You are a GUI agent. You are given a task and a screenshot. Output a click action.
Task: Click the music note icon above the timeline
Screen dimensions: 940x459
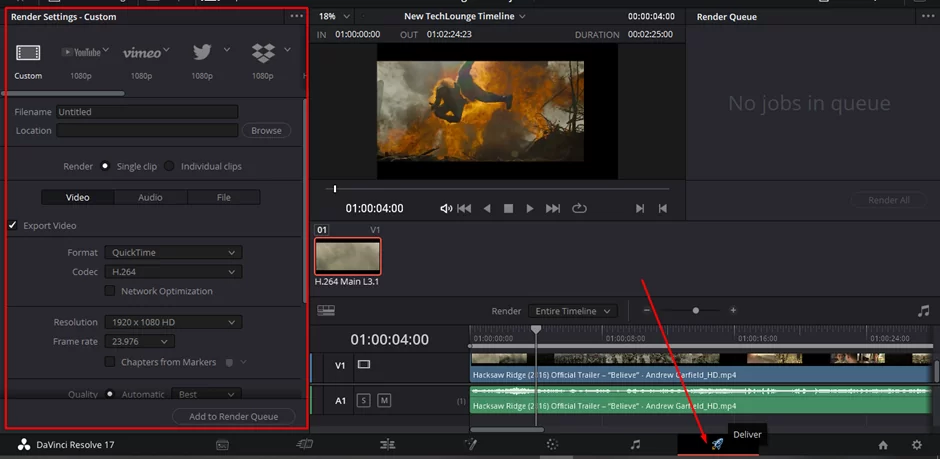pos(924,311)
